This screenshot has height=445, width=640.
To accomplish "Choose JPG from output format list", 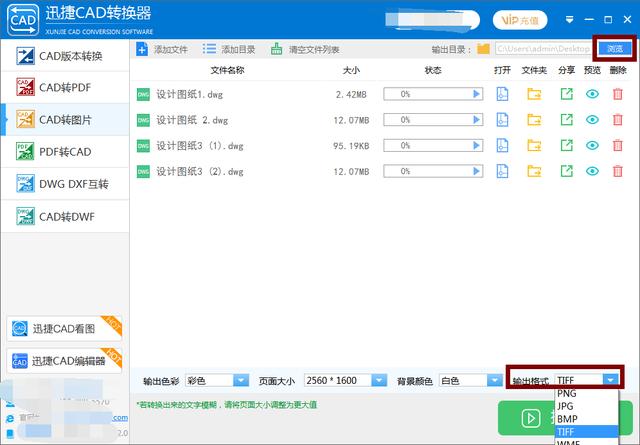I will pyautogui.click(x=587, y=406).
